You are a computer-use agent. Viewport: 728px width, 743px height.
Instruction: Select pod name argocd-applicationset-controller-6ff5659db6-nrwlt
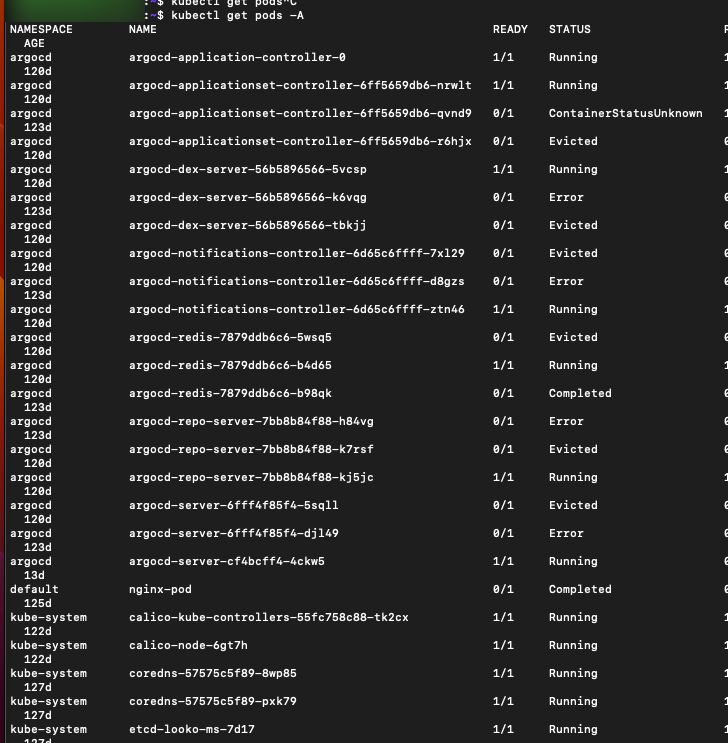tap(300, 85)
